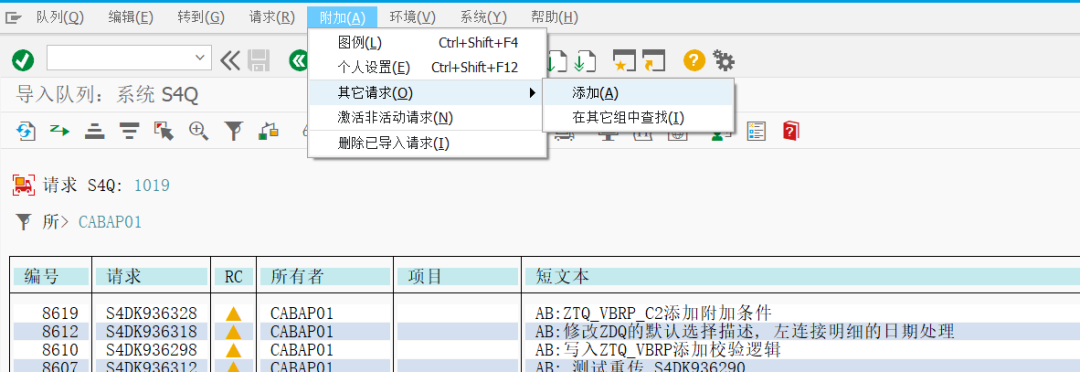1080x372 pixels.
Task: Click the 所有者 column header
Action: 325,277
